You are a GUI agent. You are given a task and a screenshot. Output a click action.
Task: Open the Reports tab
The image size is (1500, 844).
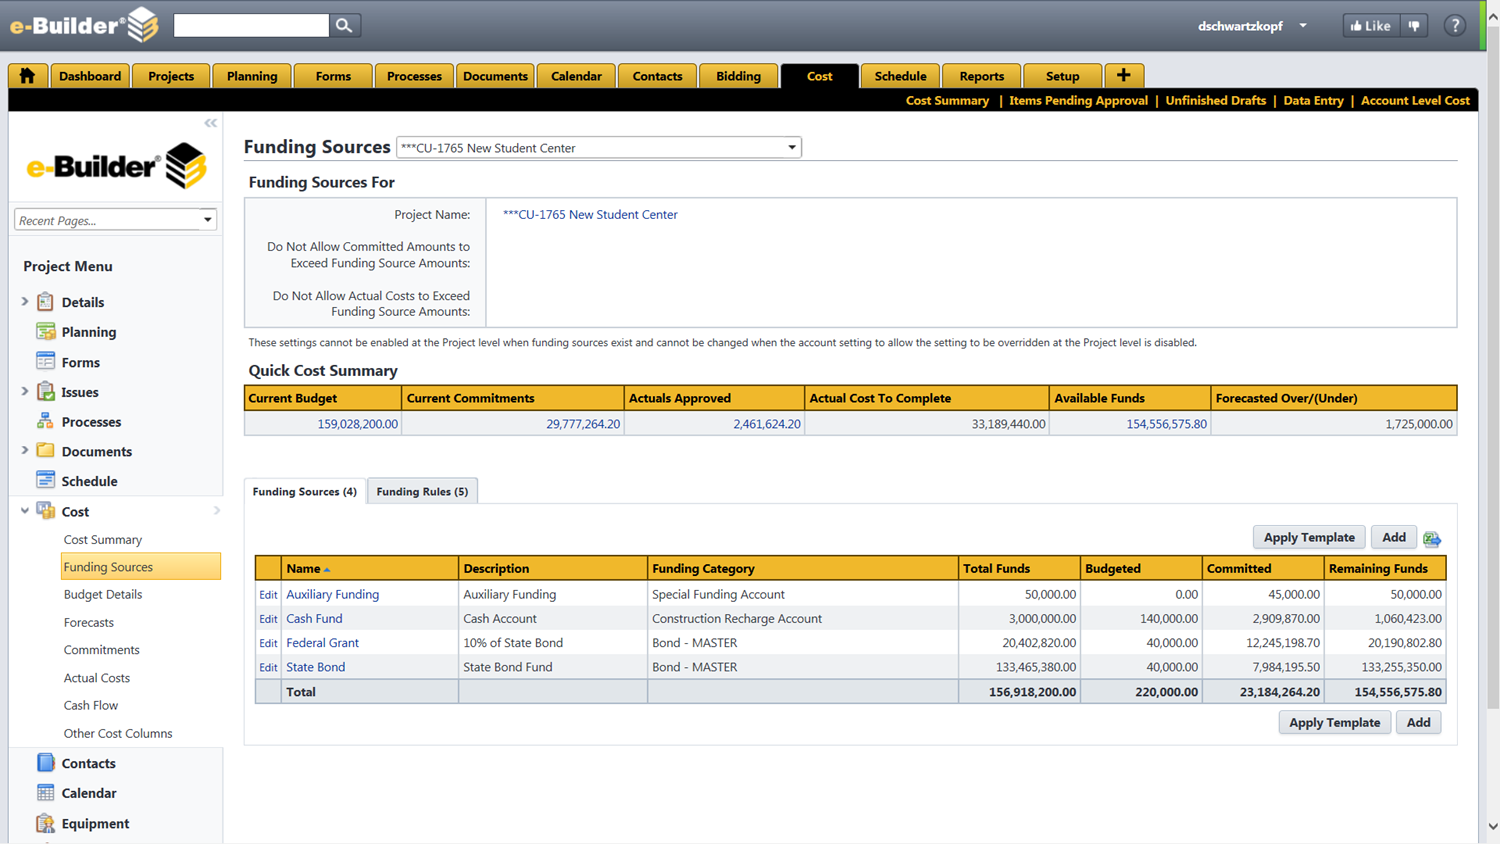click(x=982, y=76)
